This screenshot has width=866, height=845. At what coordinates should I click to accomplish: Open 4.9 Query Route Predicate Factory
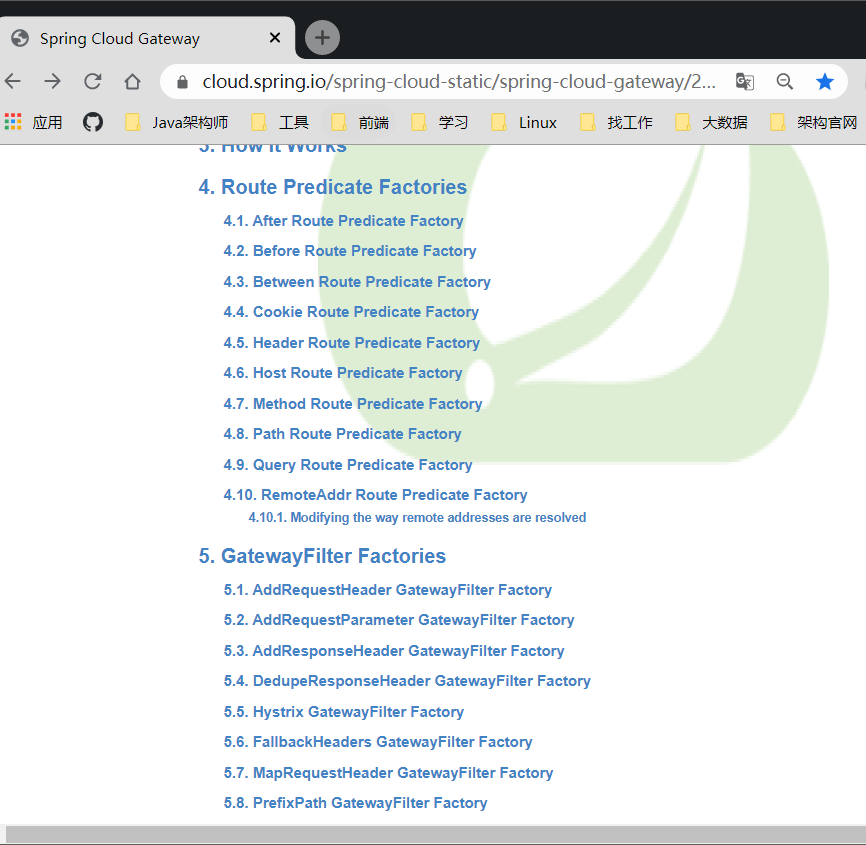[x=347, y=465]
